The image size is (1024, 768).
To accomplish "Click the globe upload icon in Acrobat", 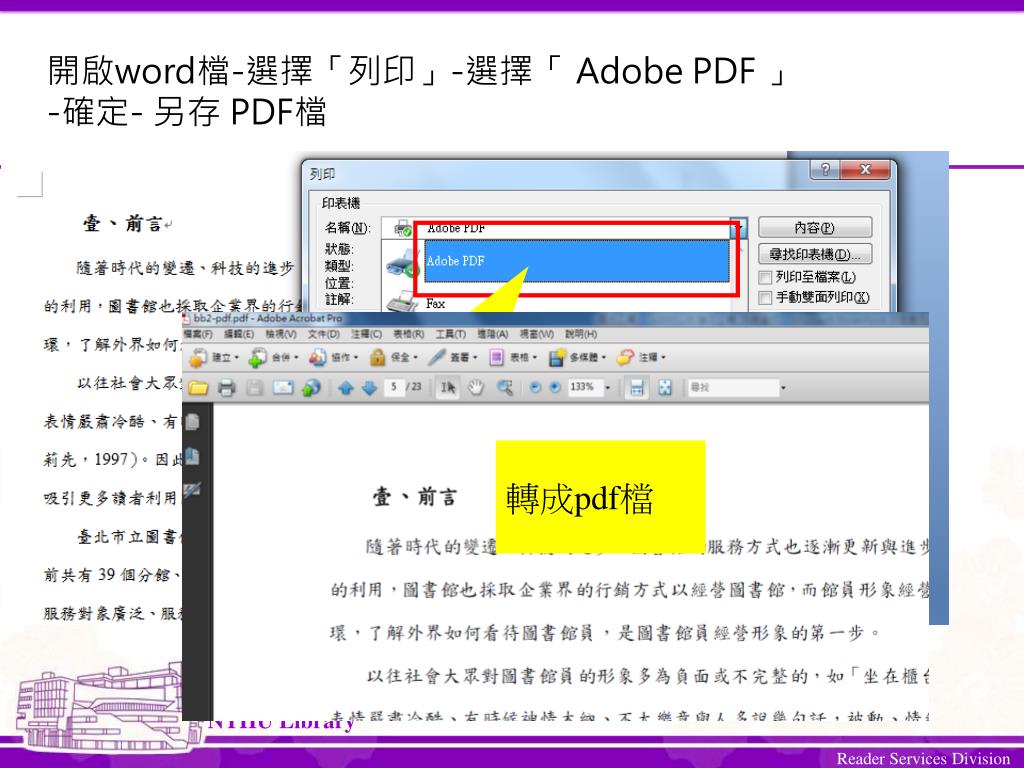I will (311, 387).
